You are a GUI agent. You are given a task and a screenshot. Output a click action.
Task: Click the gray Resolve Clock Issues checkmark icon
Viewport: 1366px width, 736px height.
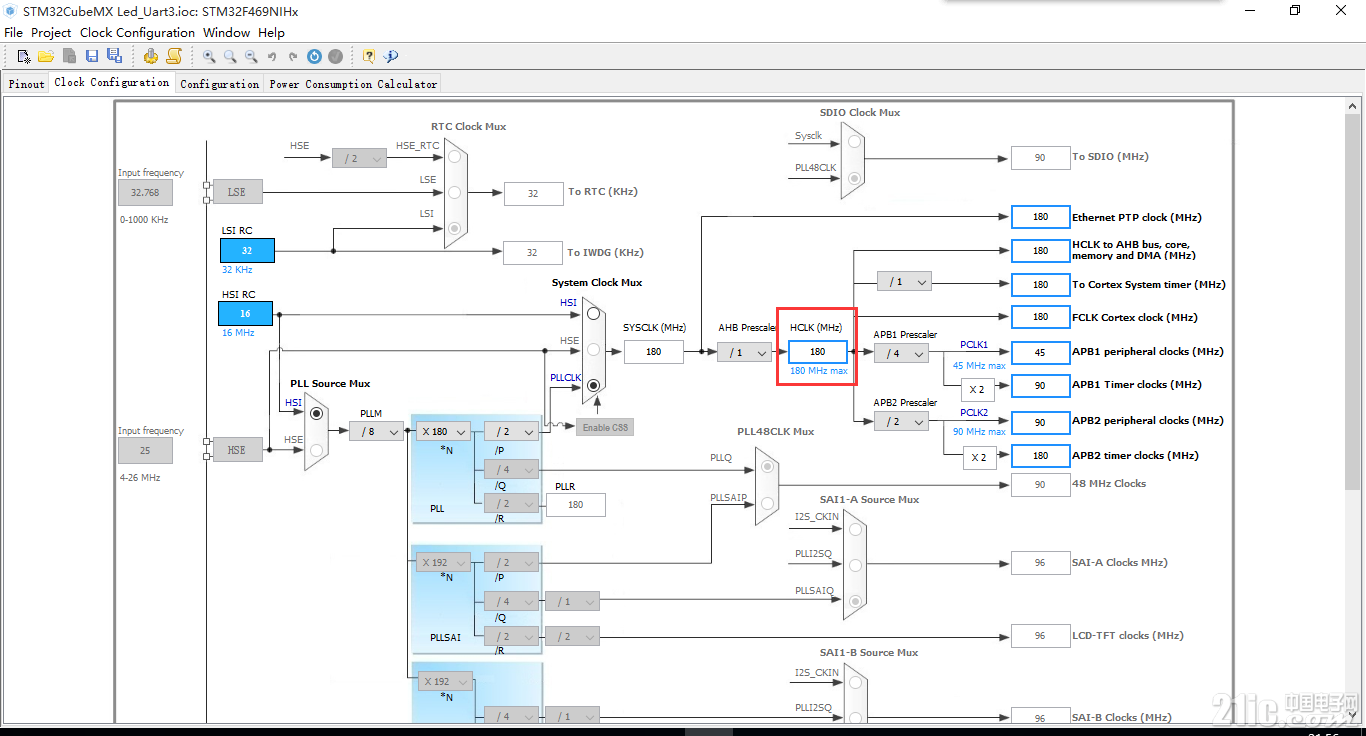[335, 57]
